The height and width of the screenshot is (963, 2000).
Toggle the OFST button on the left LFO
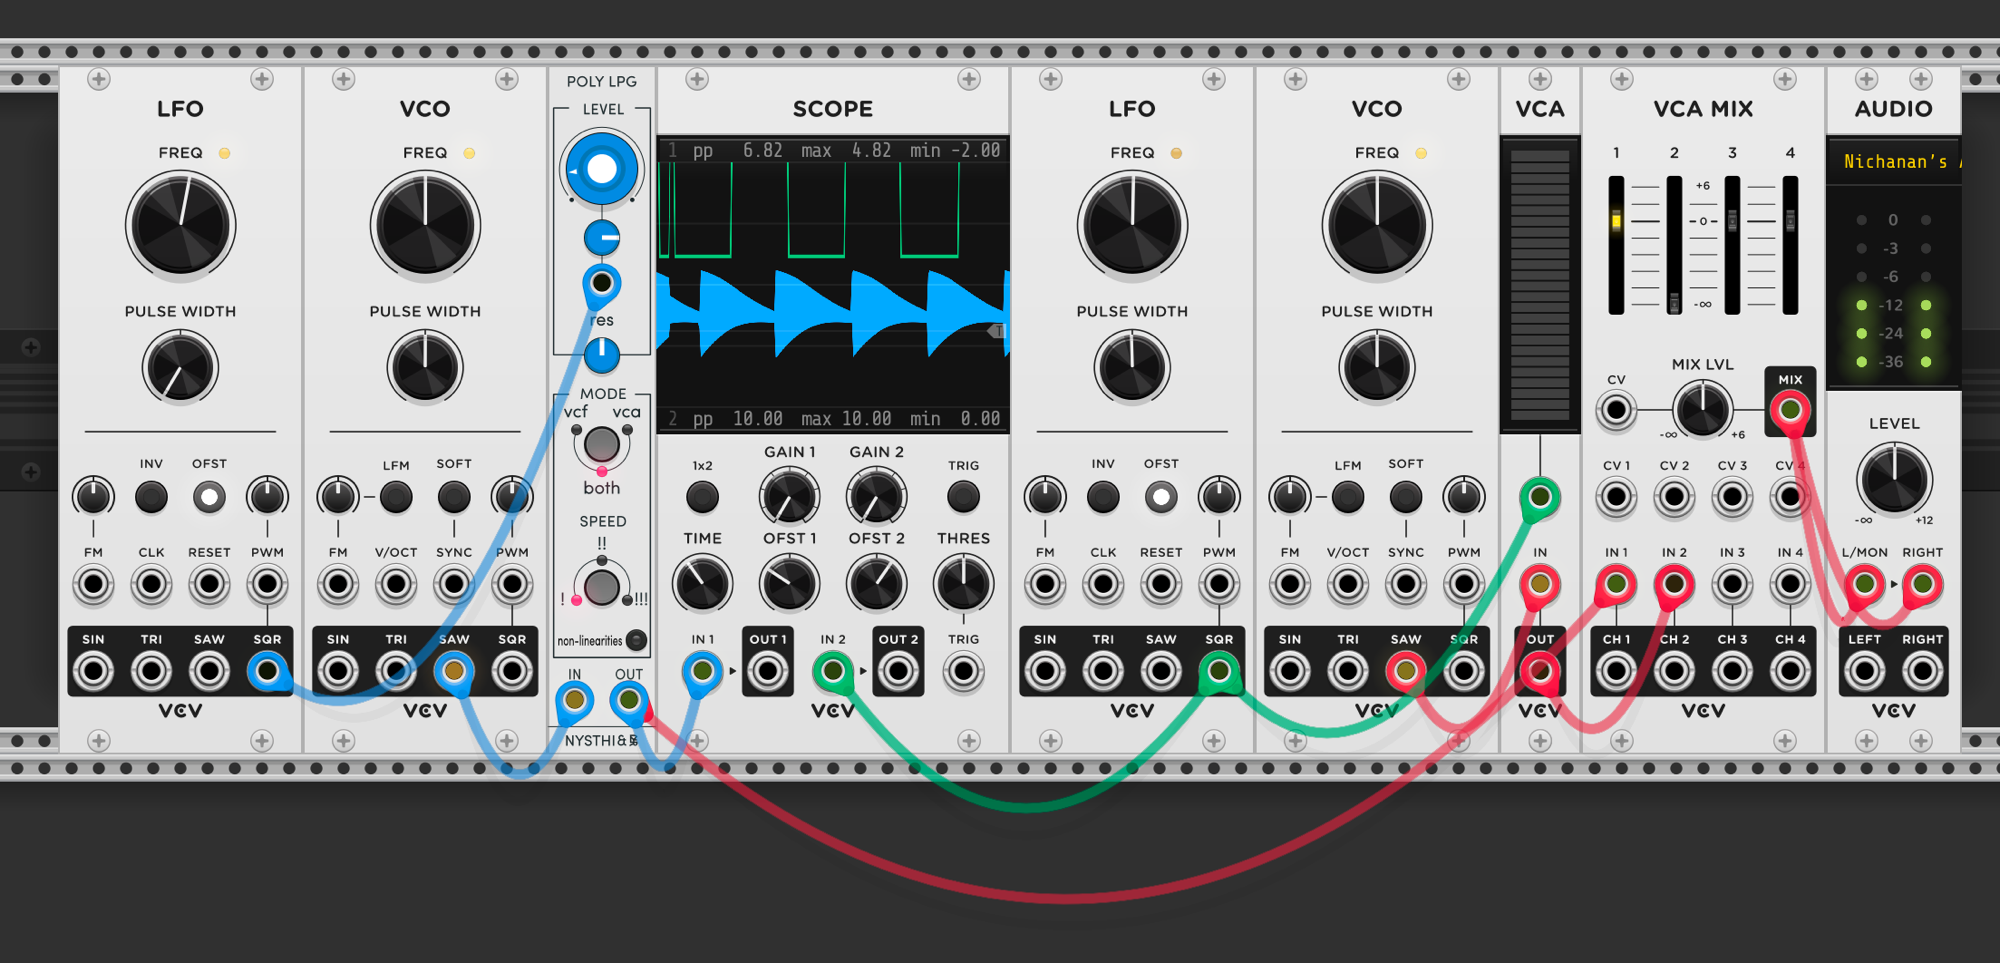(x=209, y=497)
